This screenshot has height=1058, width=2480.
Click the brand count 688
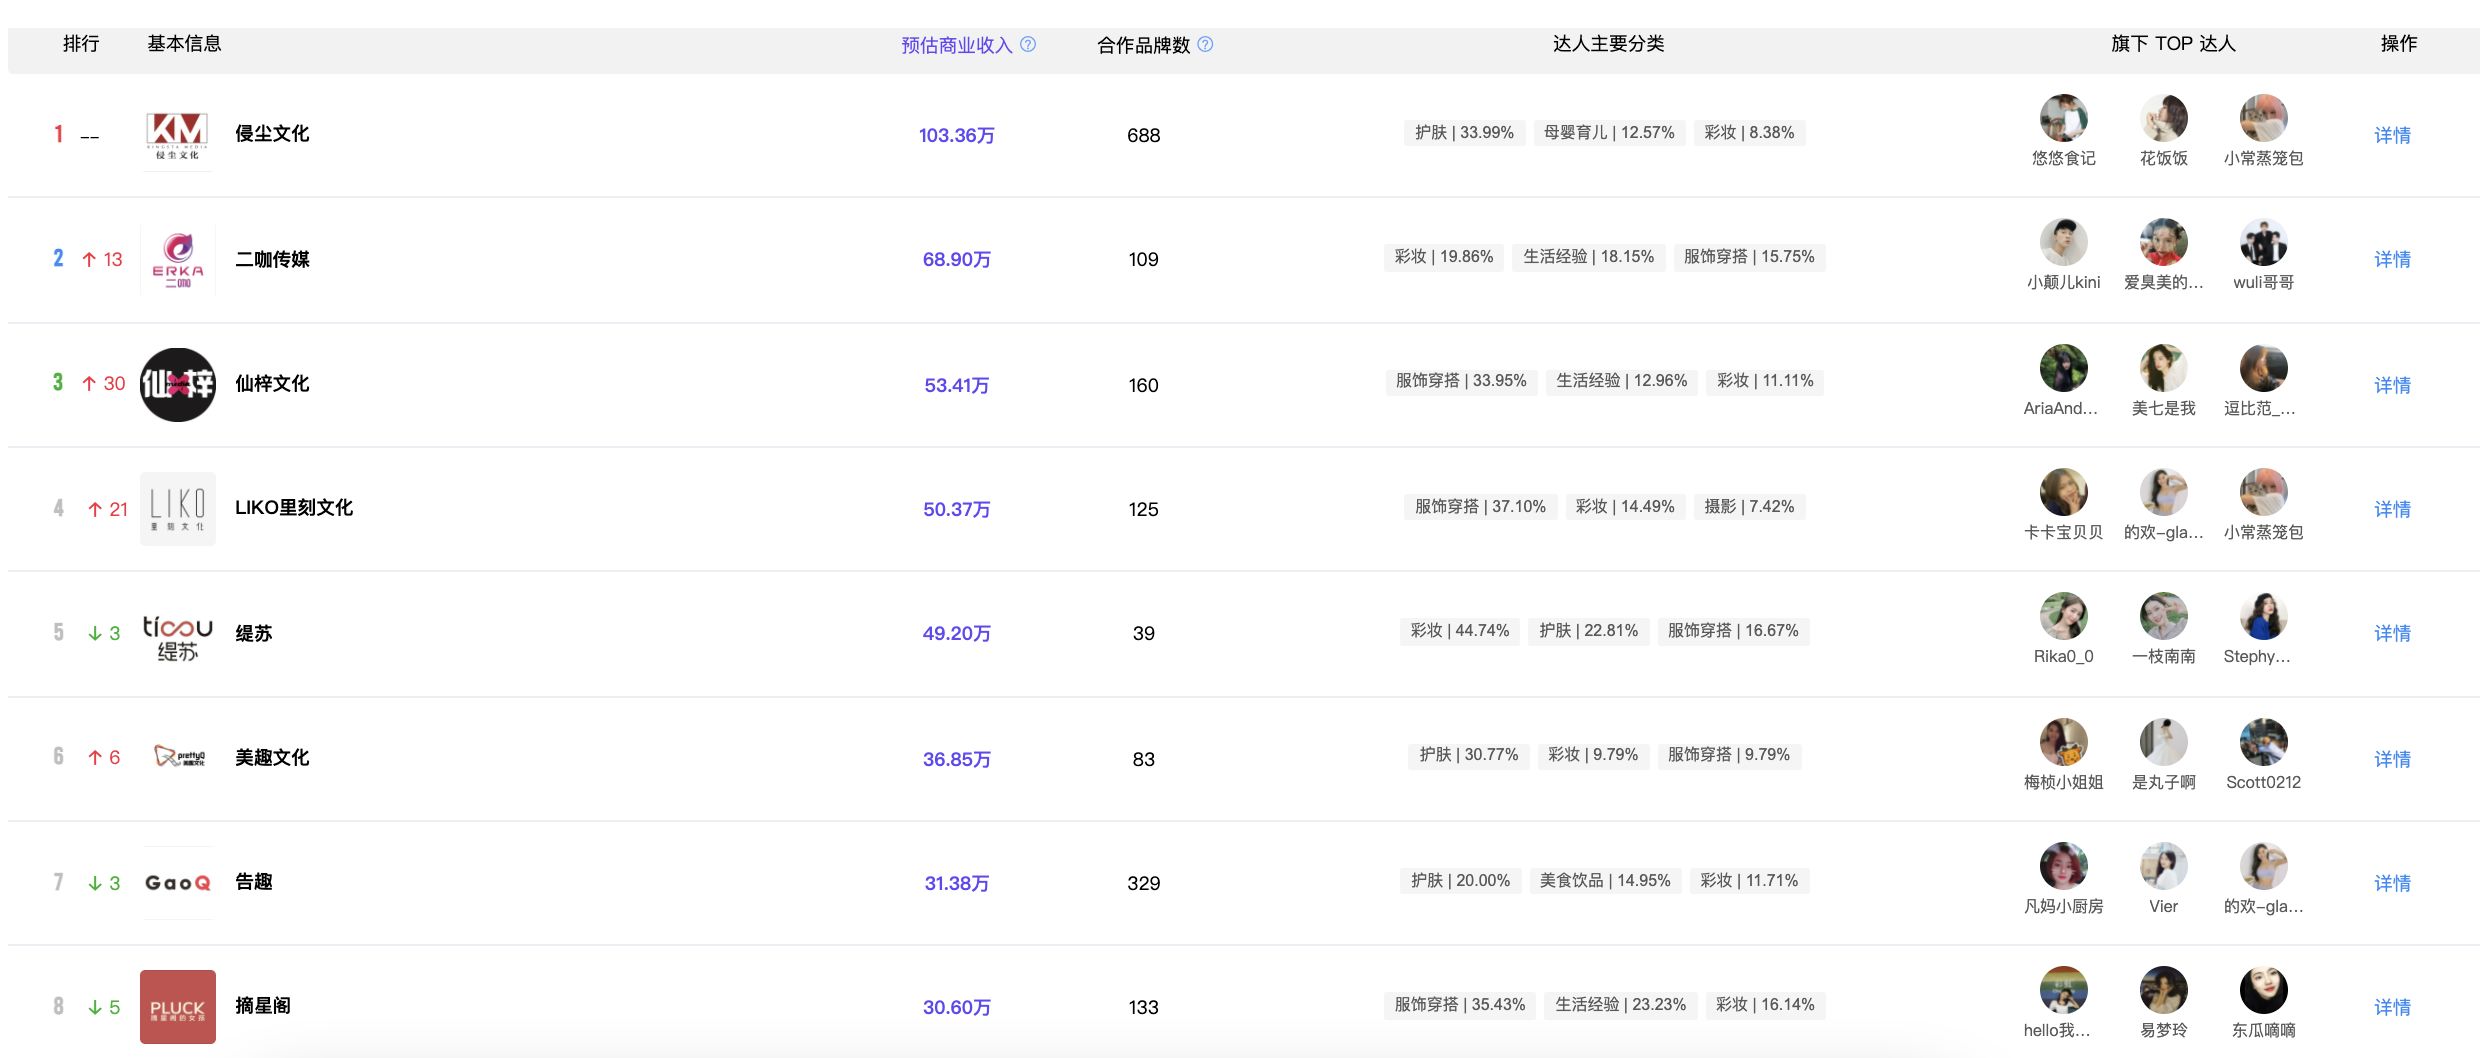pyautogui.click(x=1144, y=135)
